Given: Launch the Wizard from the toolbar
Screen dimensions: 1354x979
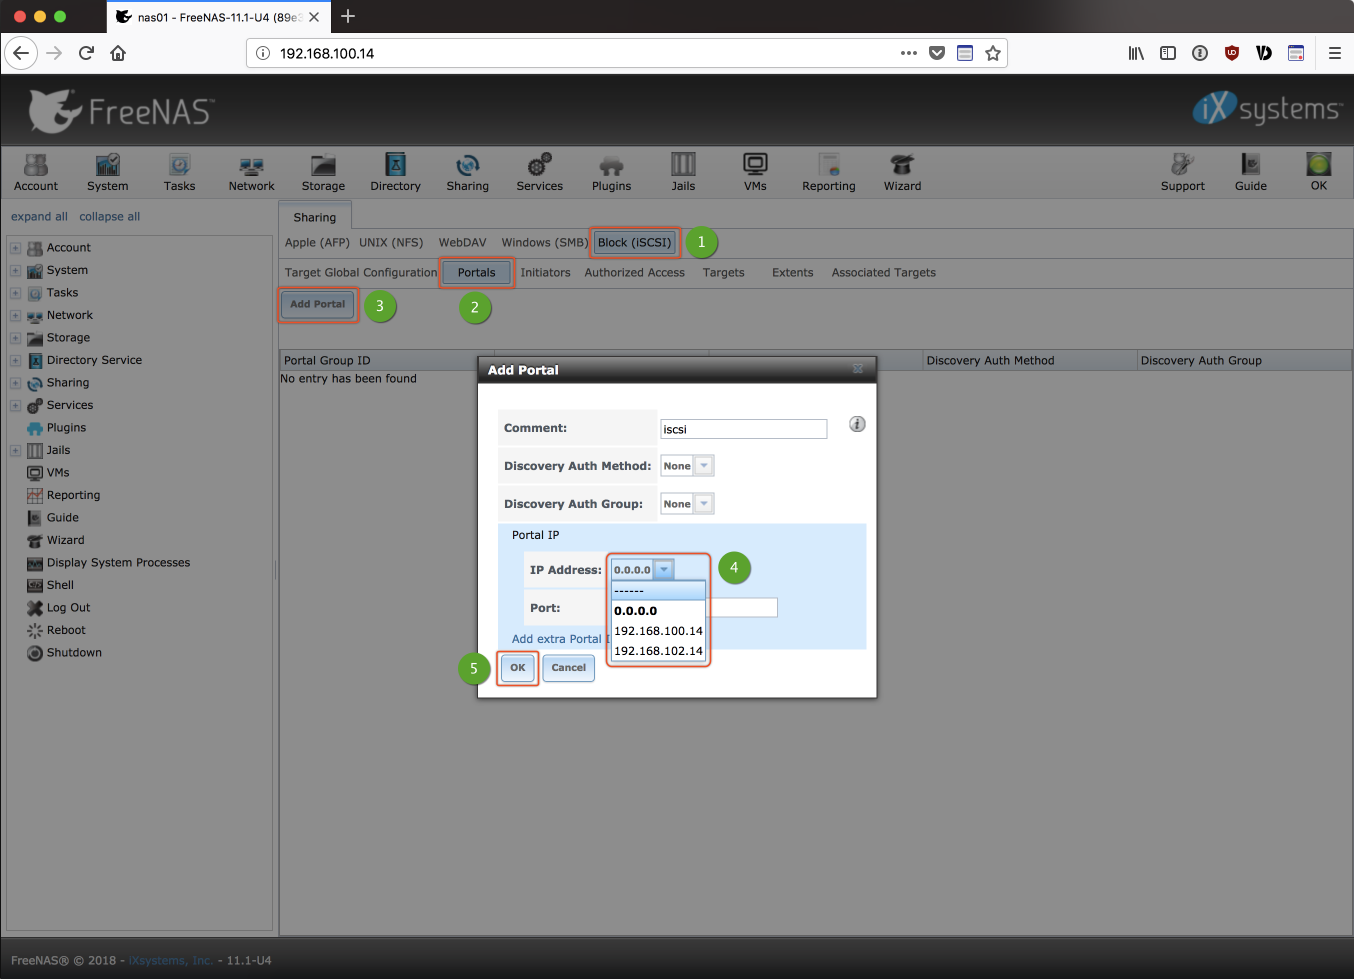Looking at the screenshot, I should coord(902,171).
